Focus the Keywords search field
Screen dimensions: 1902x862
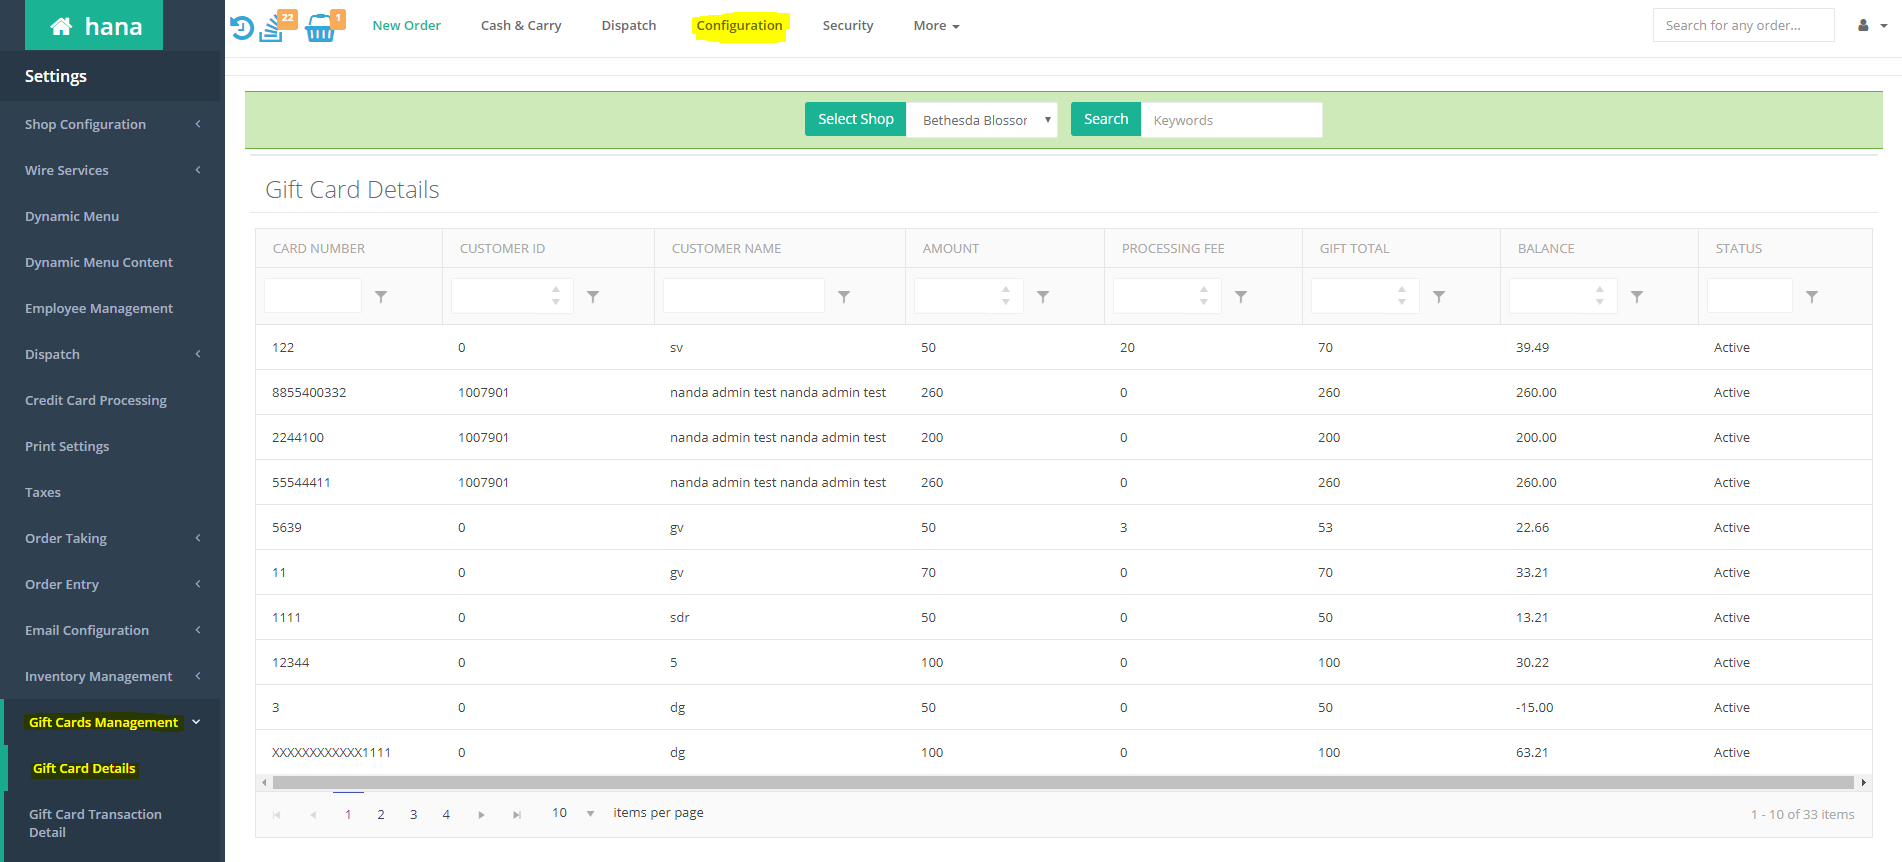click(x=1231, y=120)
